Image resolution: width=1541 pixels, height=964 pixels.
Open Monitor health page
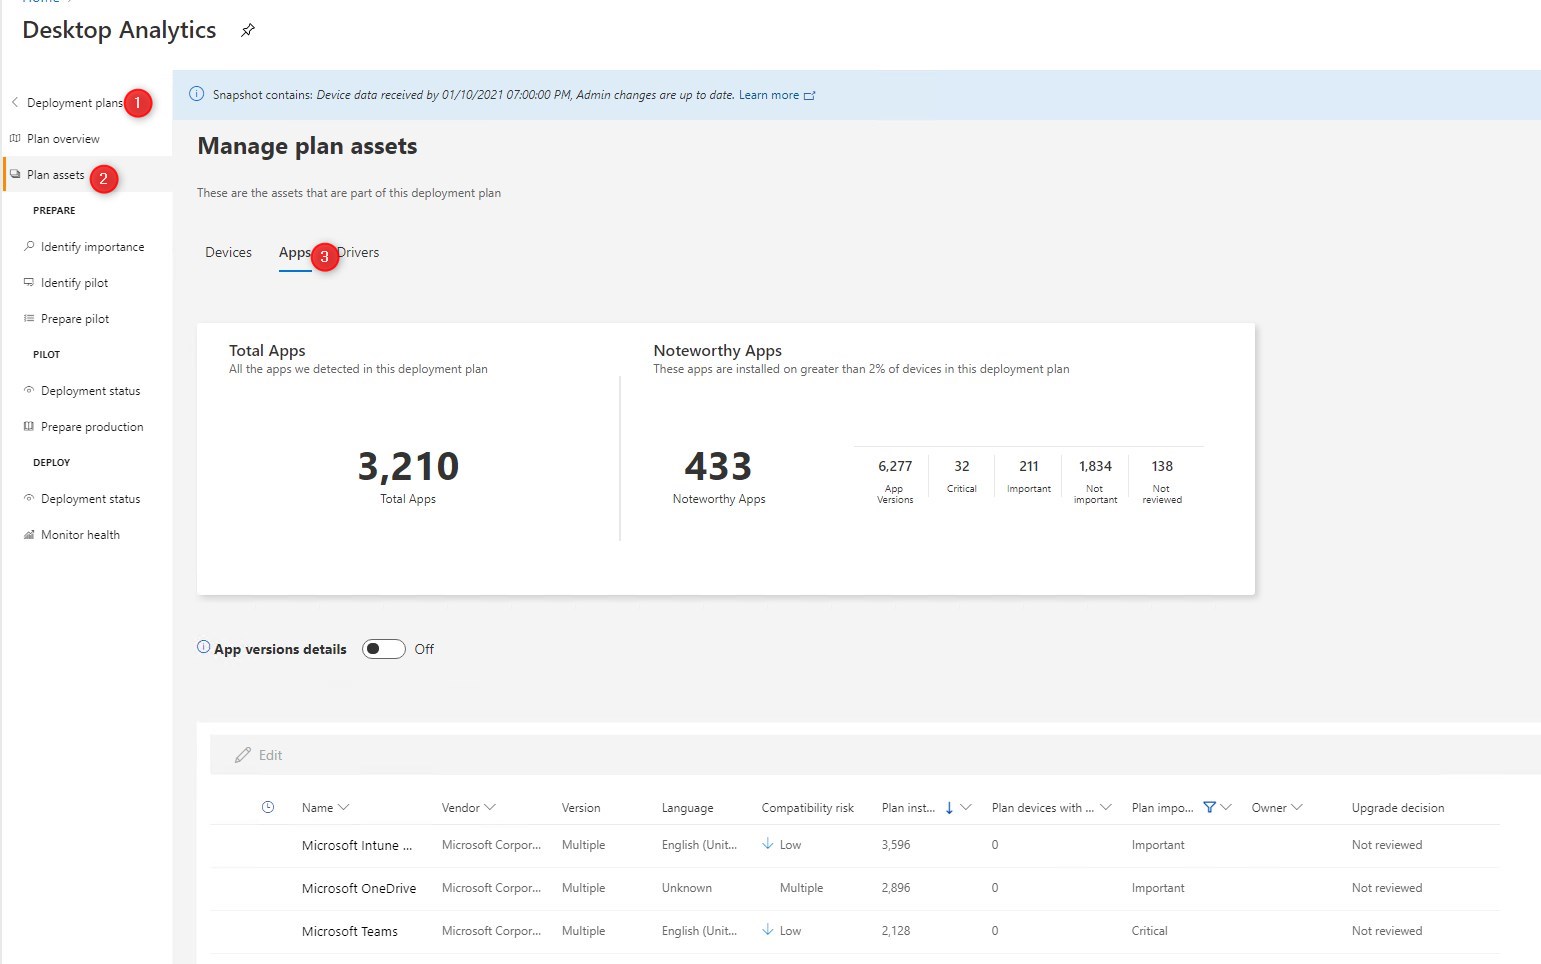pos(80,535)
